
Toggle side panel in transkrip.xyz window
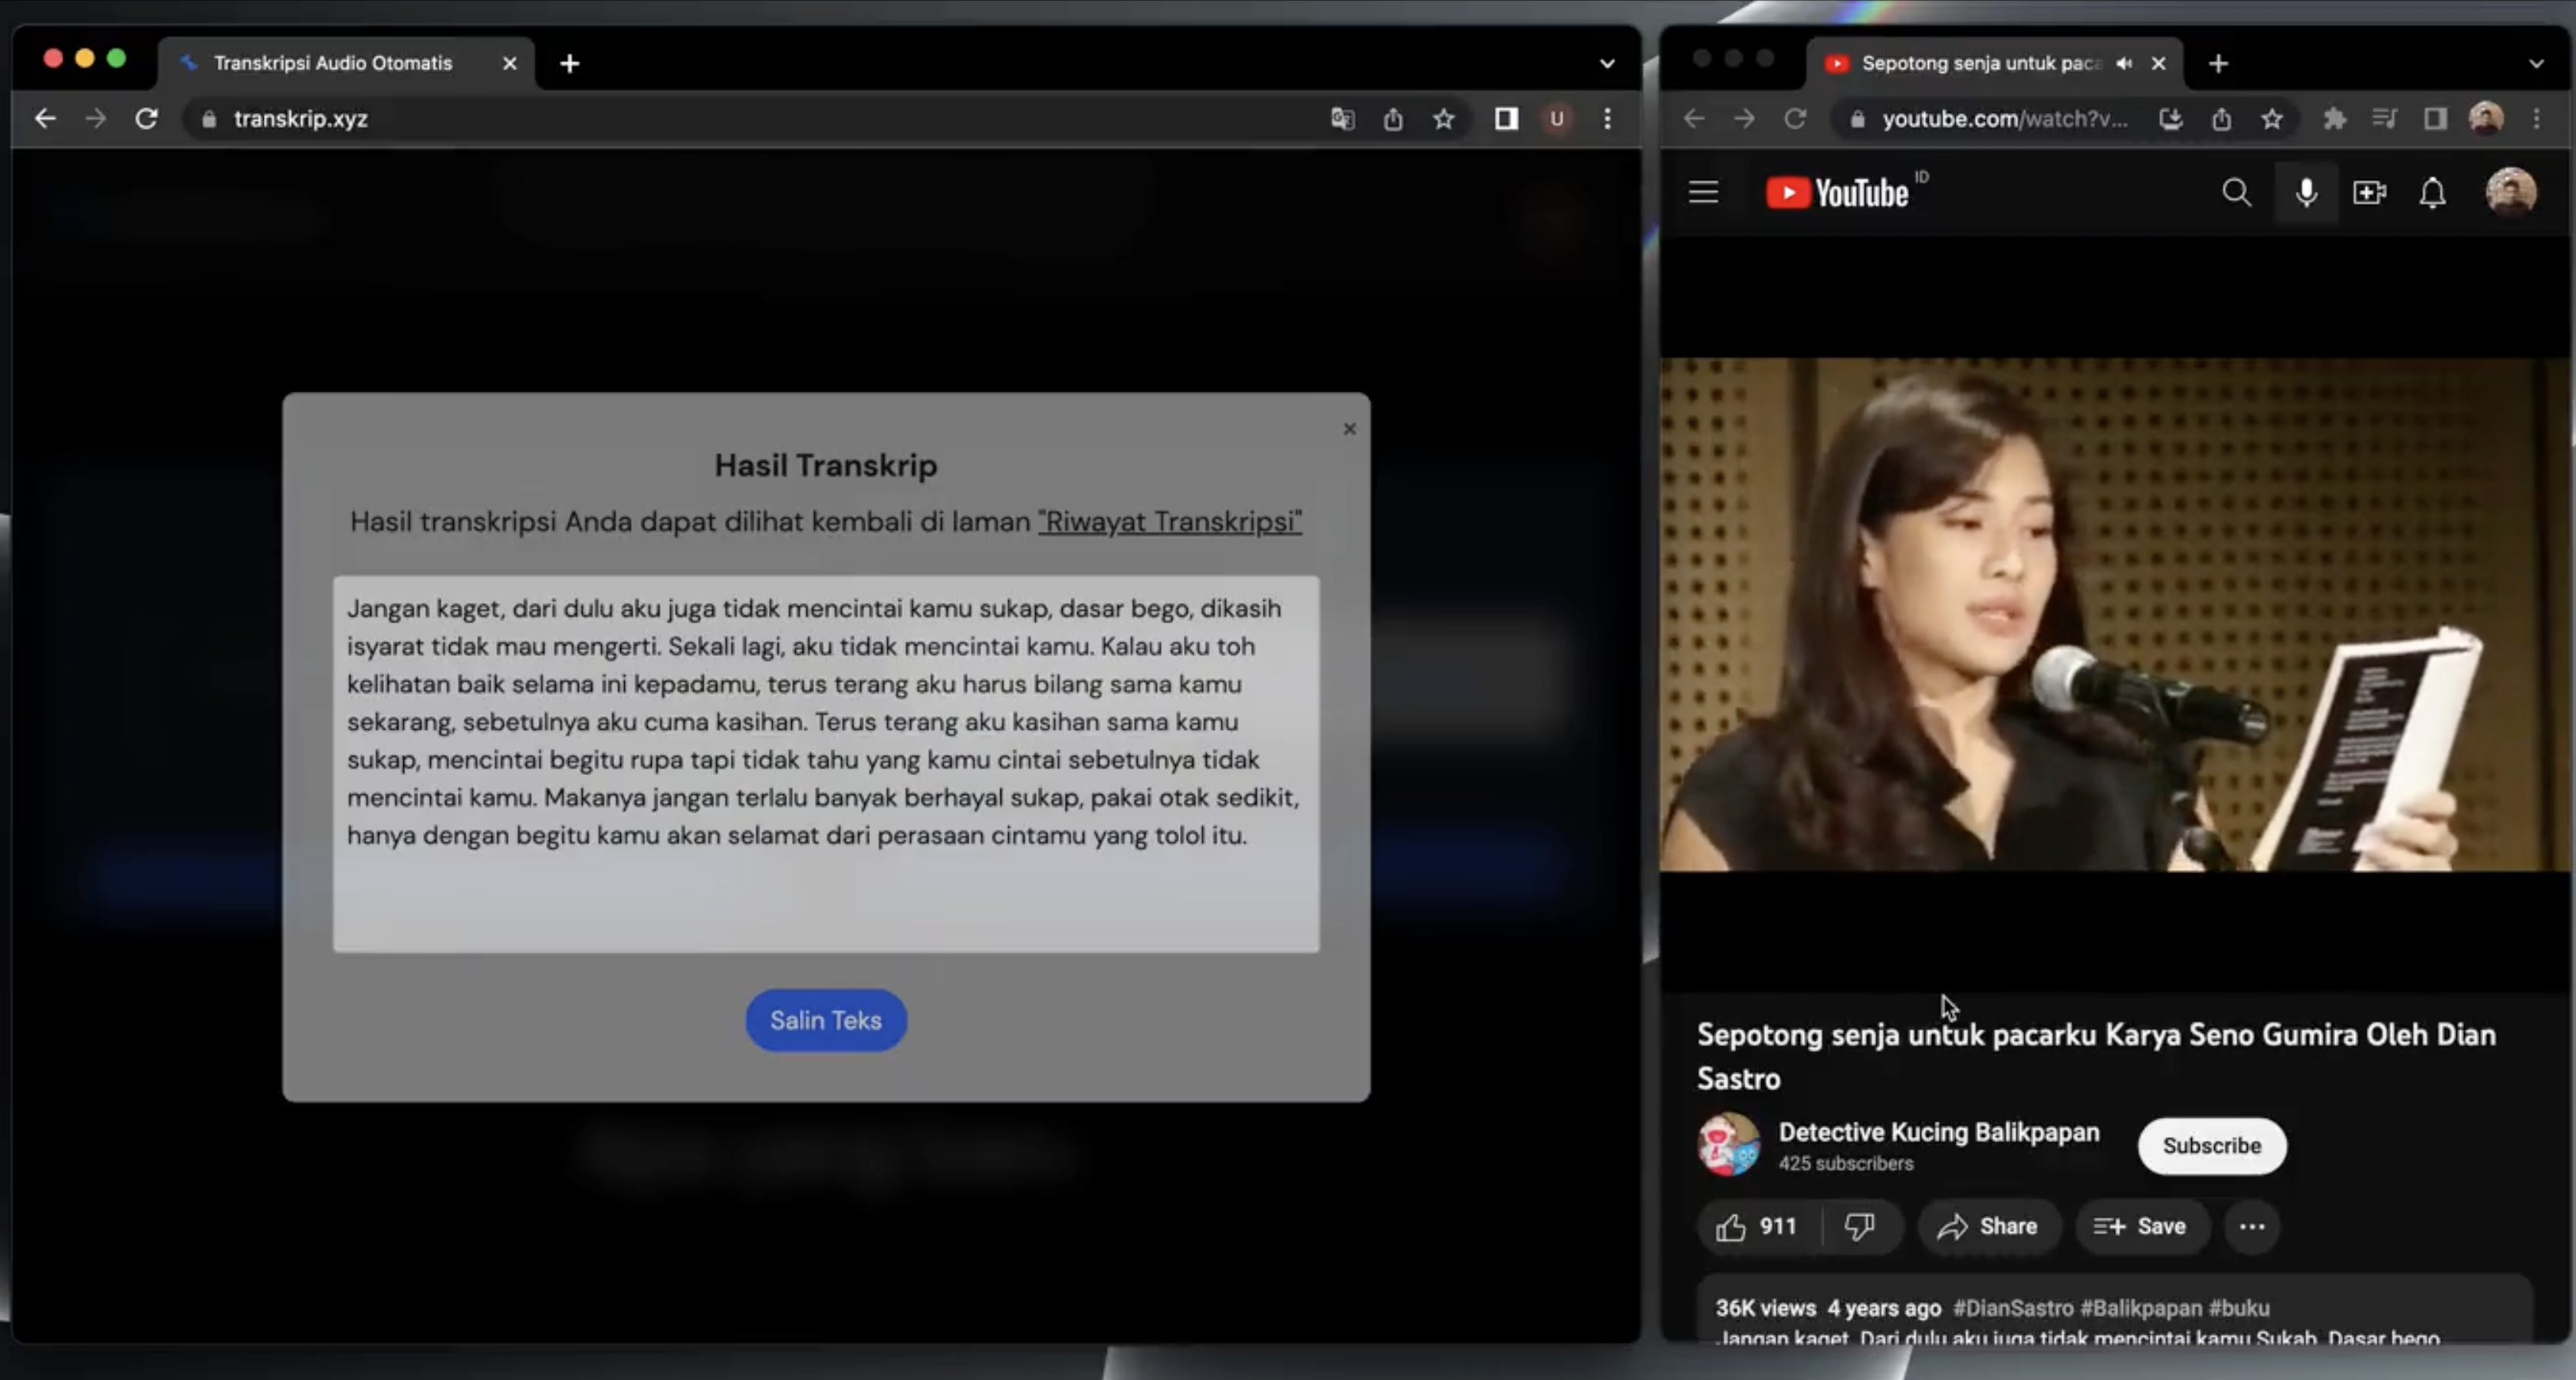(1506, 119)
